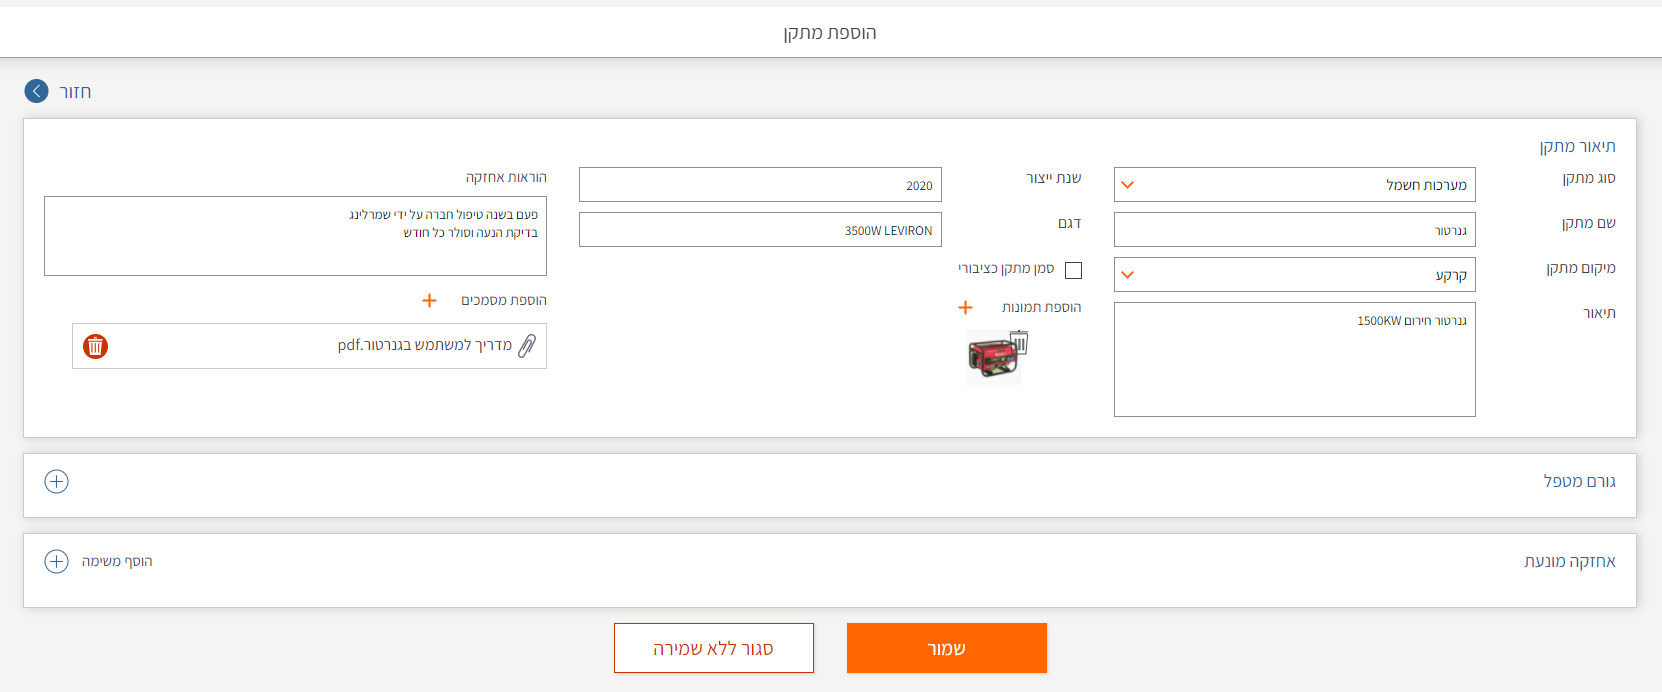The image size is (1662, 692).
Task: Open the מדריך למשתמש בגנרטור.pdf file link
Action: (424, 346)
